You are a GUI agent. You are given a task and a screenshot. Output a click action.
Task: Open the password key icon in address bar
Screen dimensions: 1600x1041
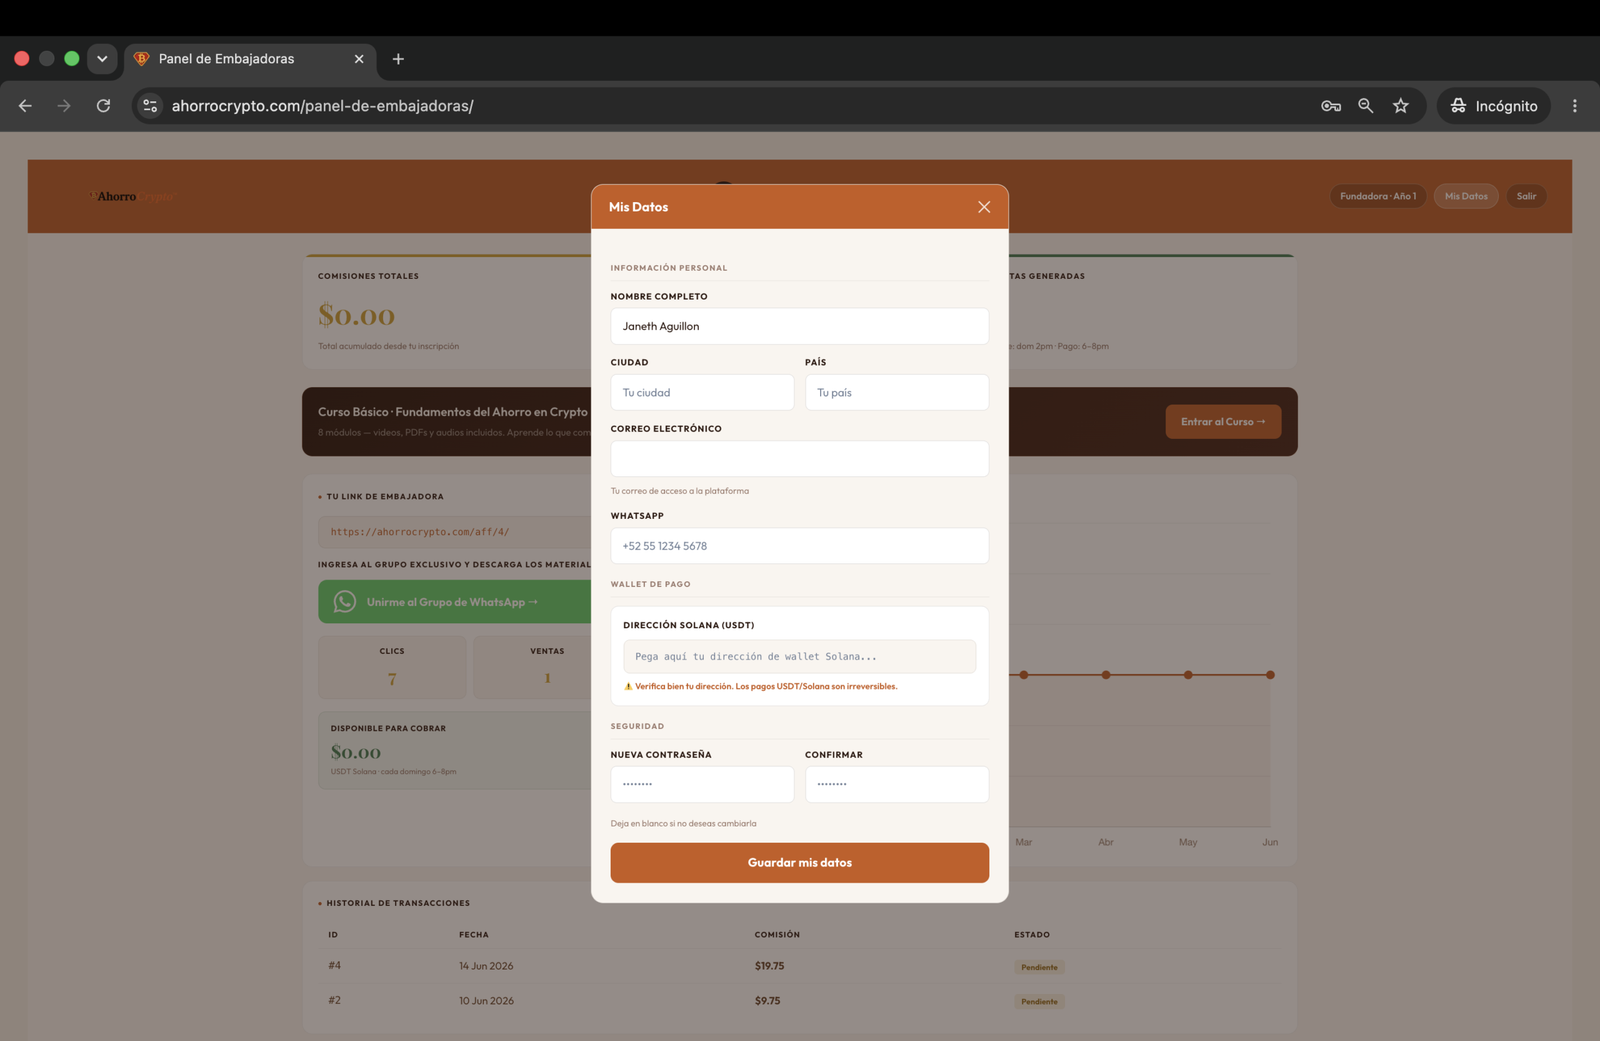(1330, 106)
